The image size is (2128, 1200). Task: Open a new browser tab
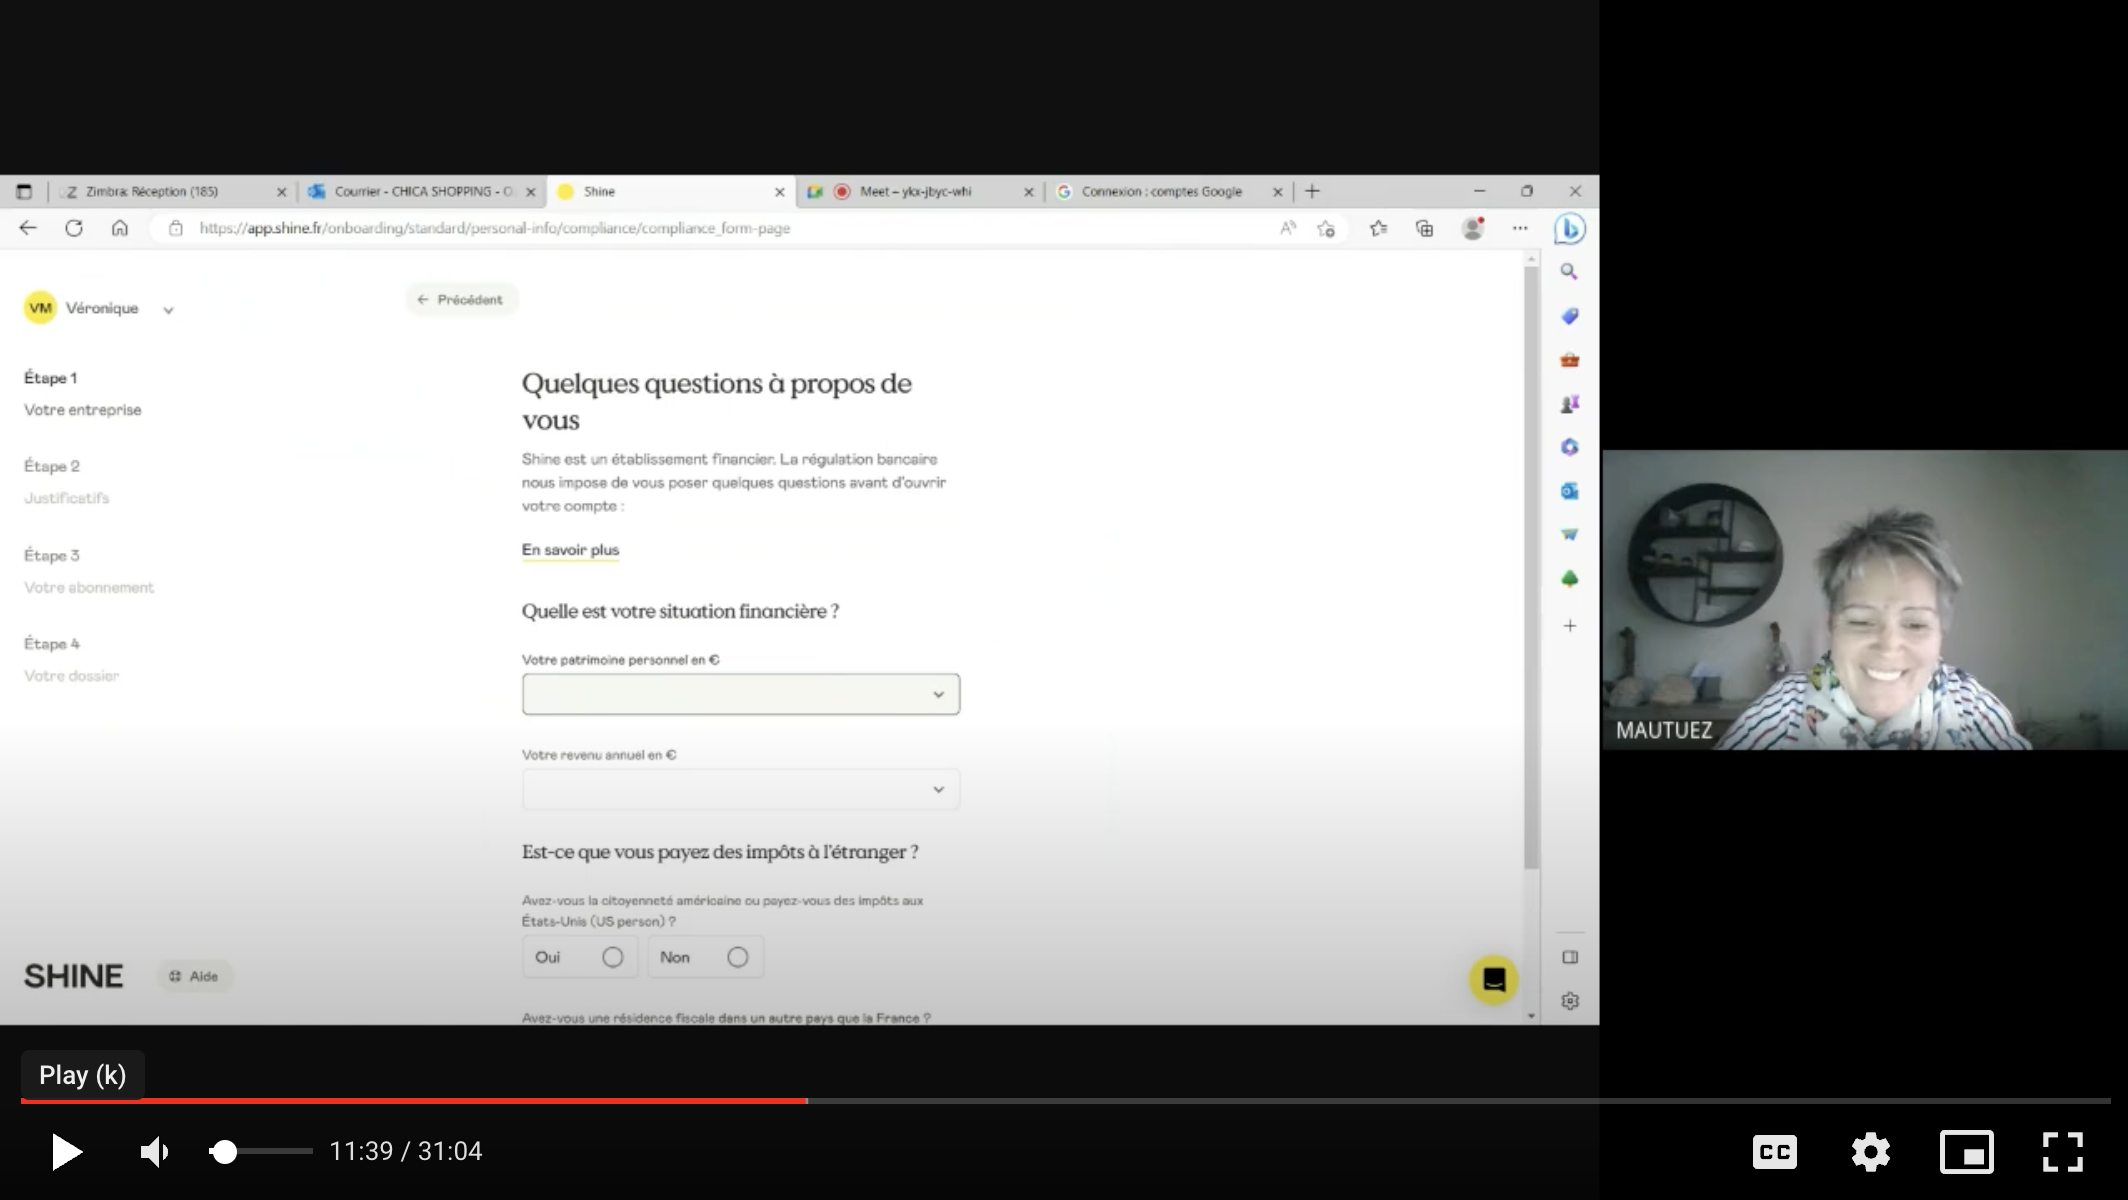[1313, 191]
